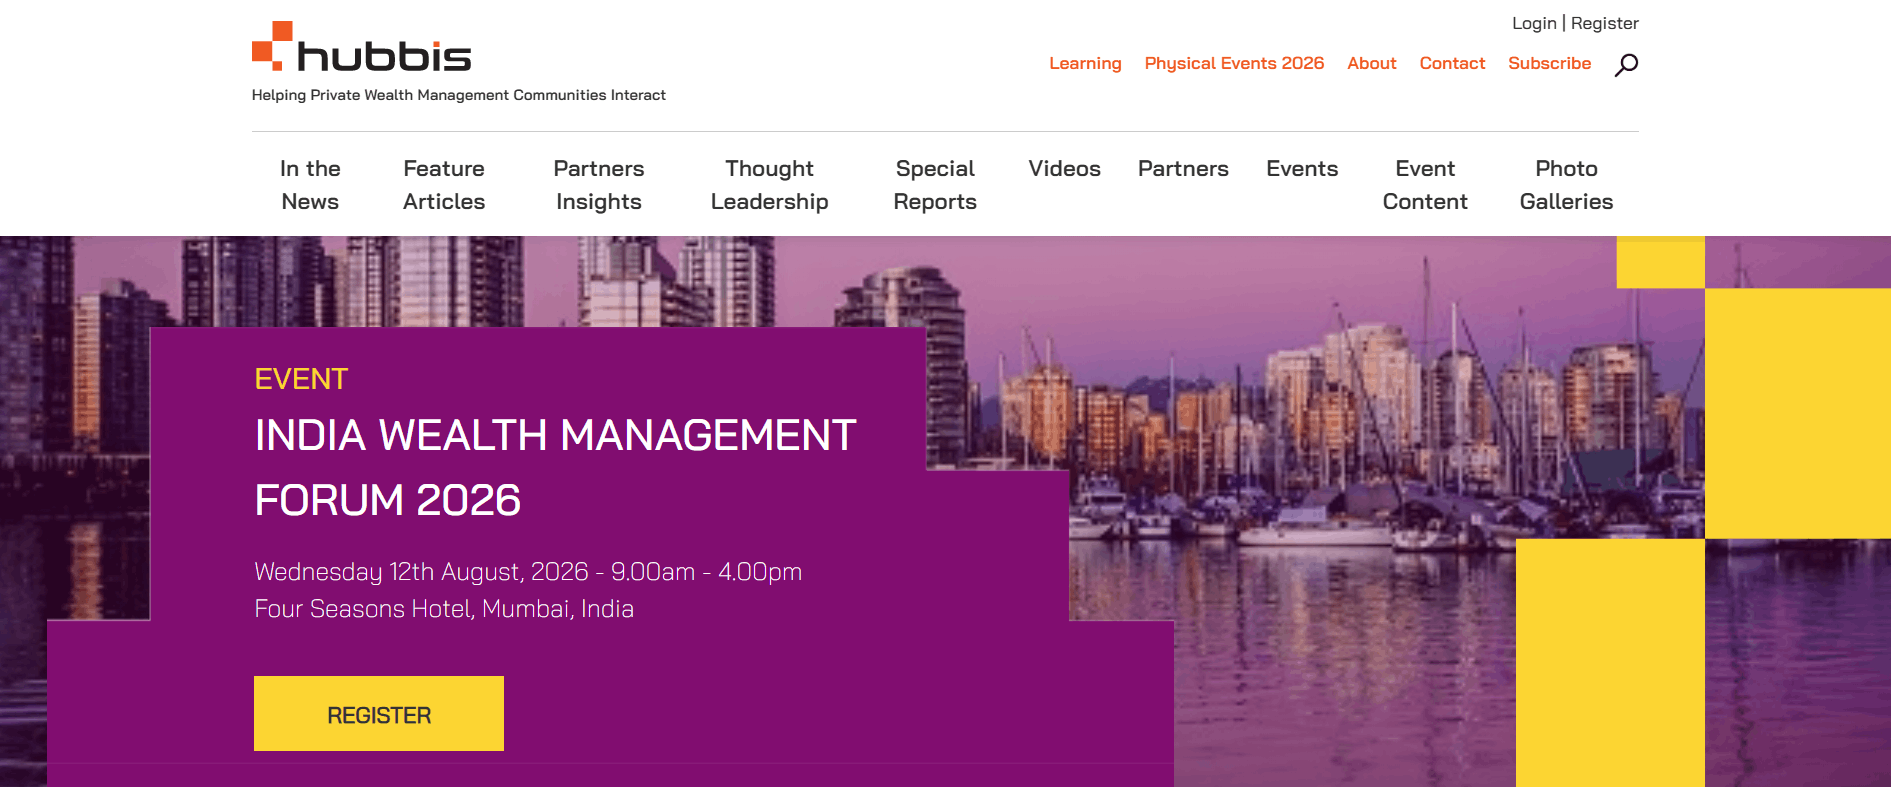Open In the News menu
This screenshot has width=1891, height=787.
coord(310,185)
